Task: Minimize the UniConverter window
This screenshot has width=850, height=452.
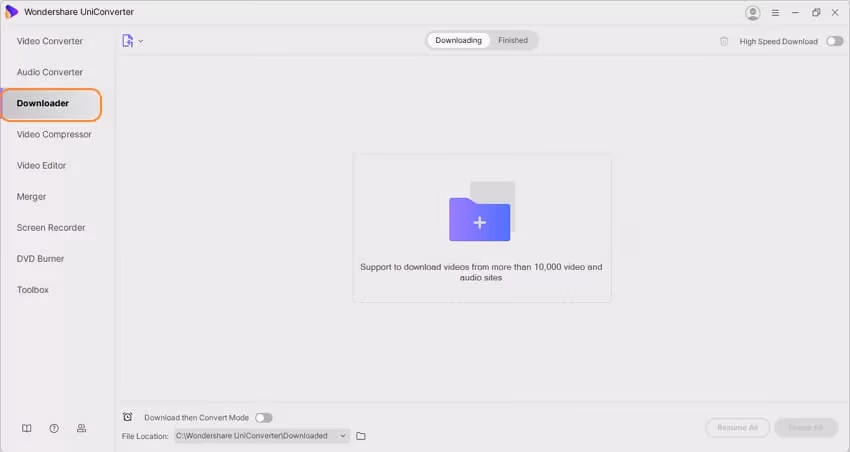Action: coord(795,12)
